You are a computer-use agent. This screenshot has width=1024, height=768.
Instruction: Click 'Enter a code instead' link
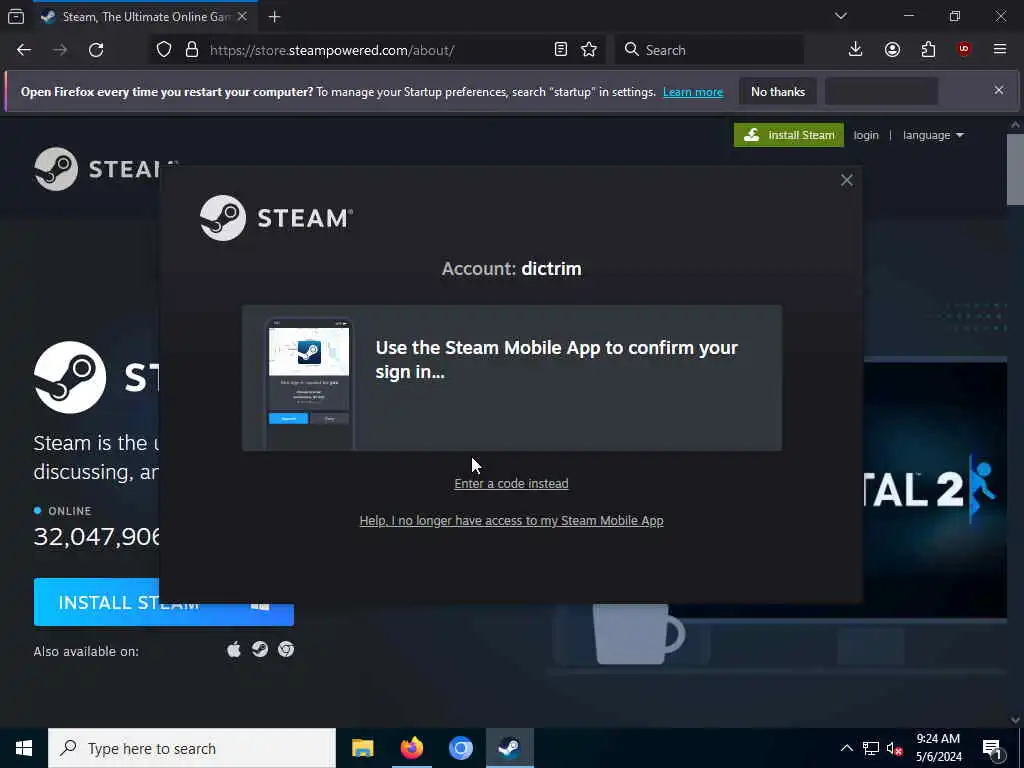(511, 484)
